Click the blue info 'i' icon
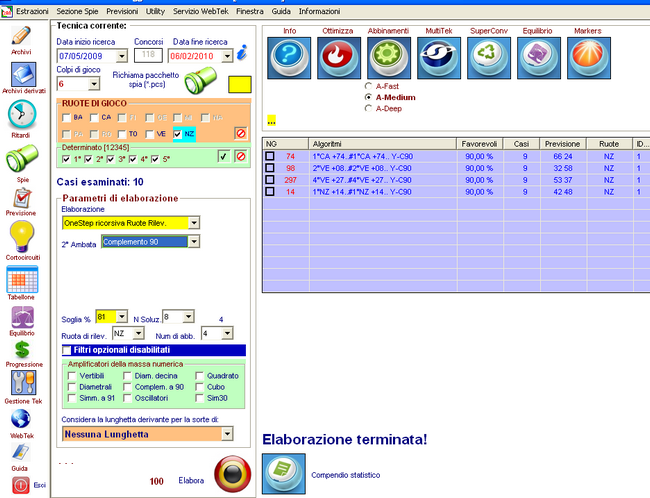 [242, 53]
